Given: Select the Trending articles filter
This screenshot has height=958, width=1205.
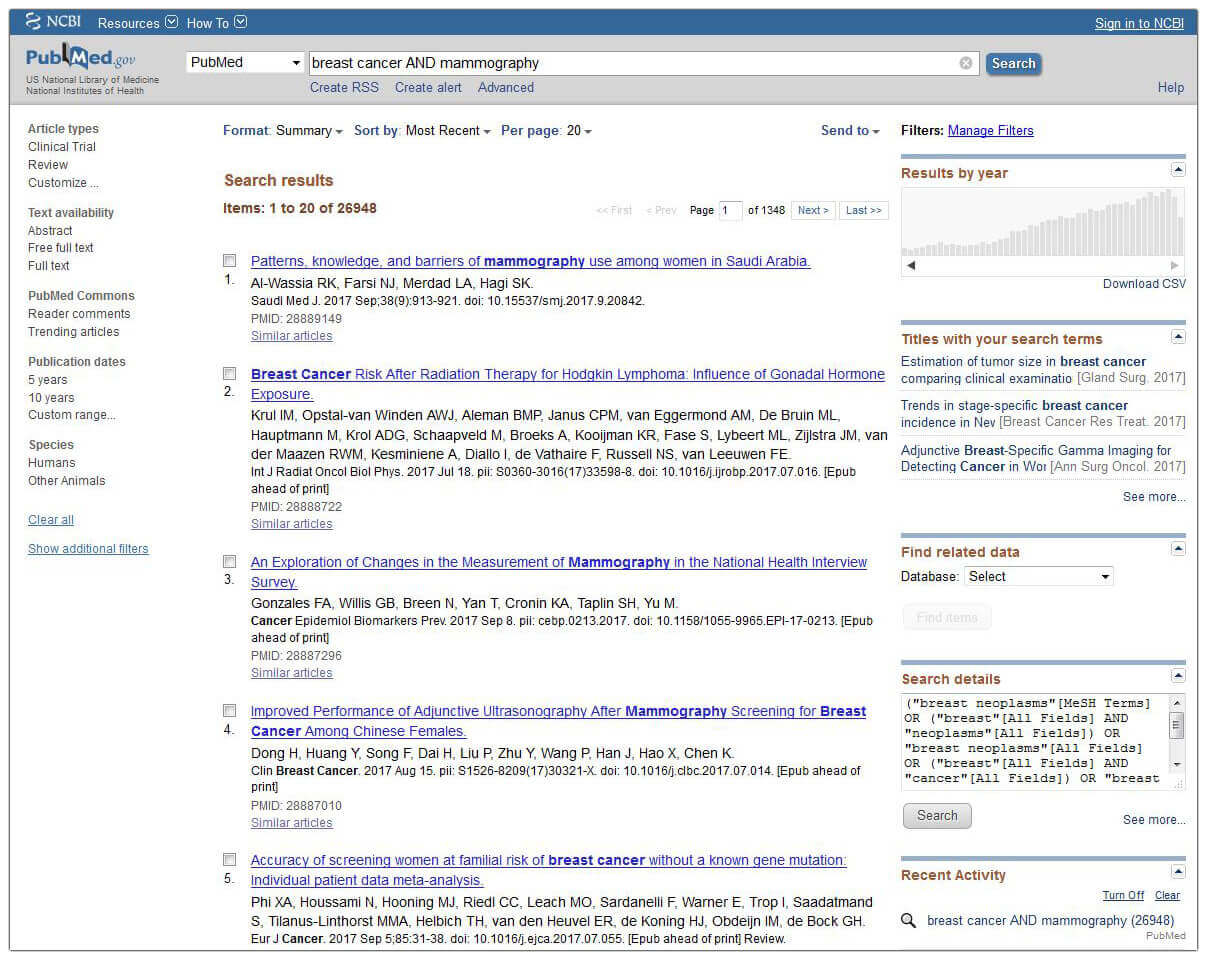Looking at the screenshot, I should 73,332.
